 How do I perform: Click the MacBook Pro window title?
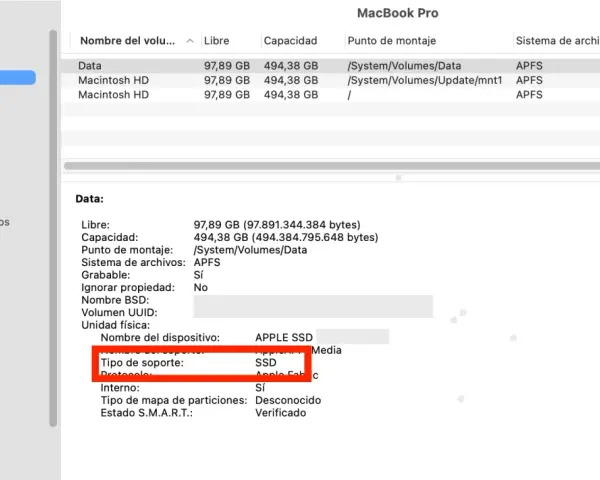[398, 13]
